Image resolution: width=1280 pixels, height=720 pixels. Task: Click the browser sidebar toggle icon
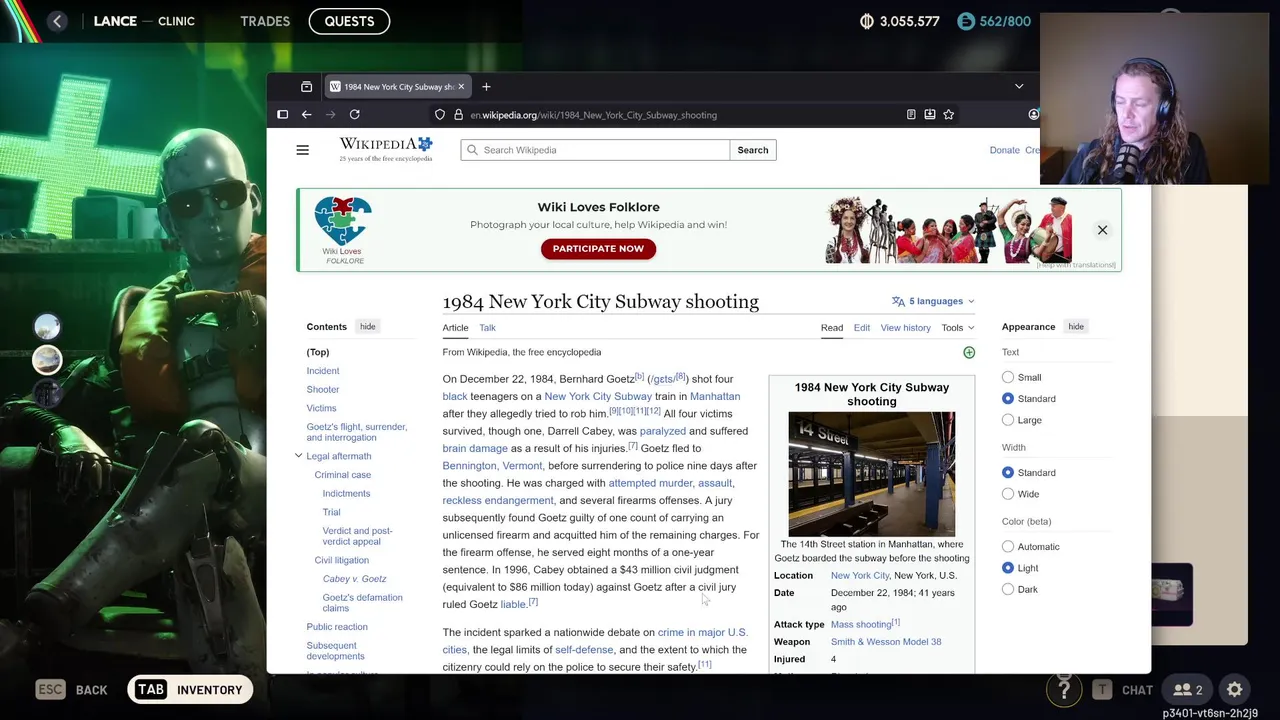click(x=282, y=115)
